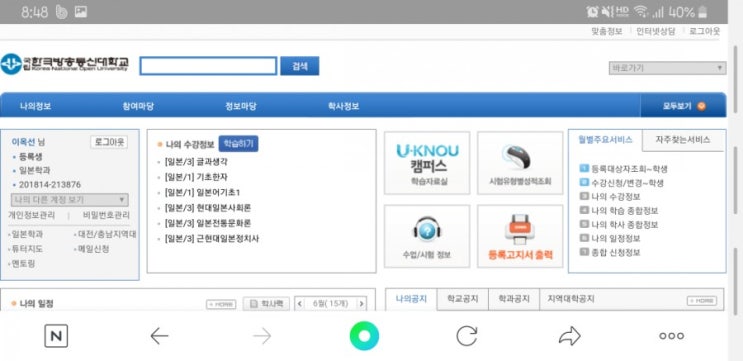The height and width of the screenshot is (361, 743).
Task: Click 나의 수강정보 service link
Action: point(616,197)
